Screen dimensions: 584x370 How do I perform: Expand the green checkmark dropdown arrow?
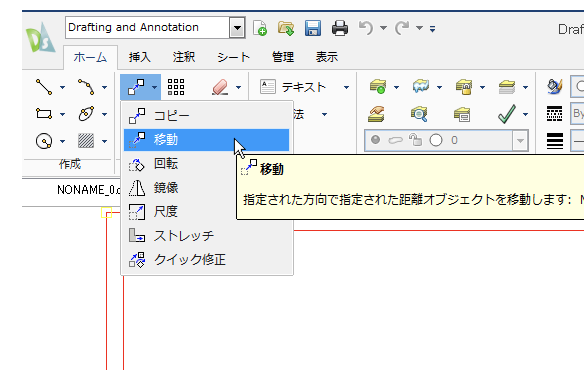(x=525, y=114)
